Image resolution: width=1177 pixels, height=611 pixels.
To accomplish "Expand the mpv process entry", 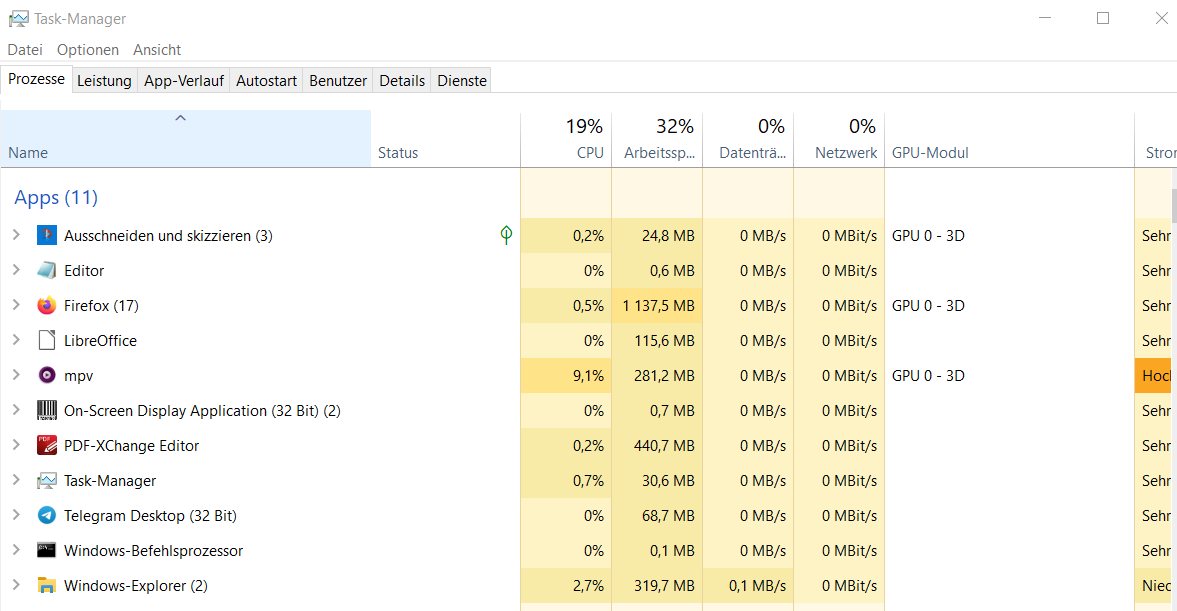I will (x=16, y=376).
